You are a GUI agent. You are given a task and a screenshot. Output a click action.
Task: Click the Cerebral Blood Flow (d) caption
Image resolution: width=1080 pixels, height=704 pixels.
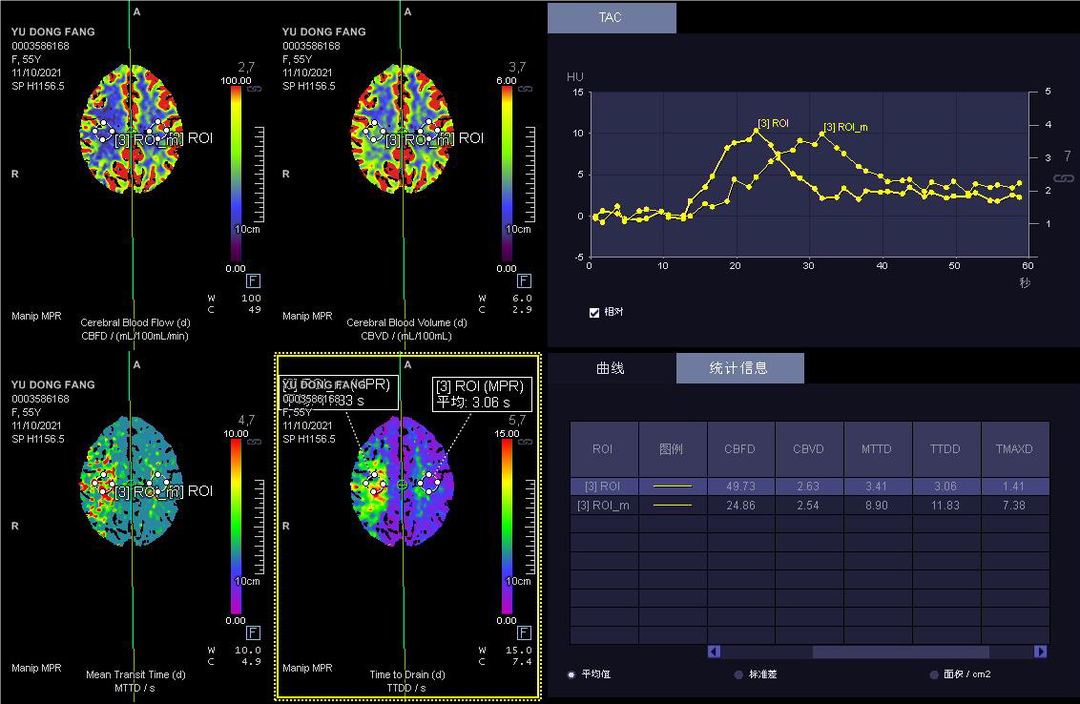135,322
